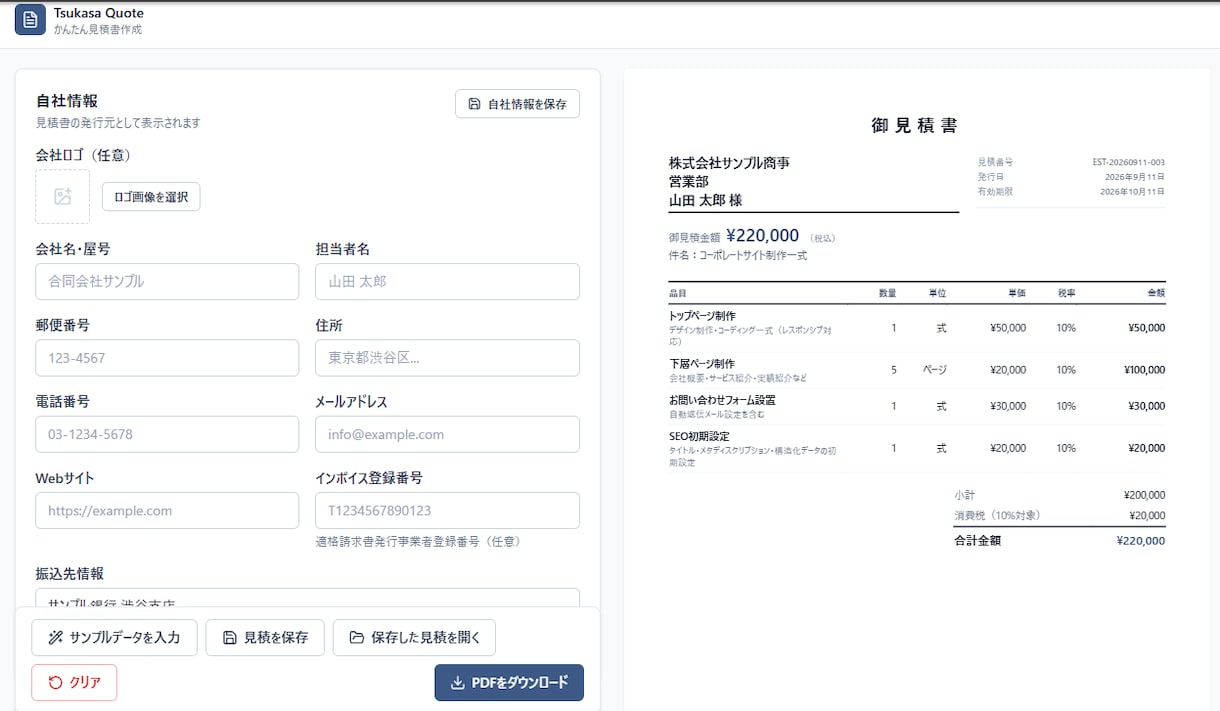The image size is (1220, 711).
Task: Focus the 郵便番号 input field
Action: pos(167,358)
